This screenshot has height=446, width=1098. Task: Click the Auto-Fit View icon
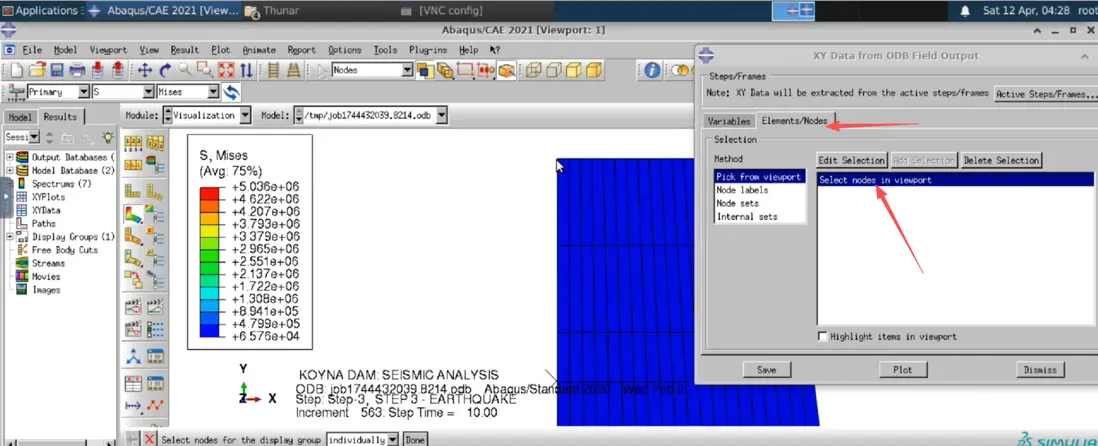click(225, 70)
